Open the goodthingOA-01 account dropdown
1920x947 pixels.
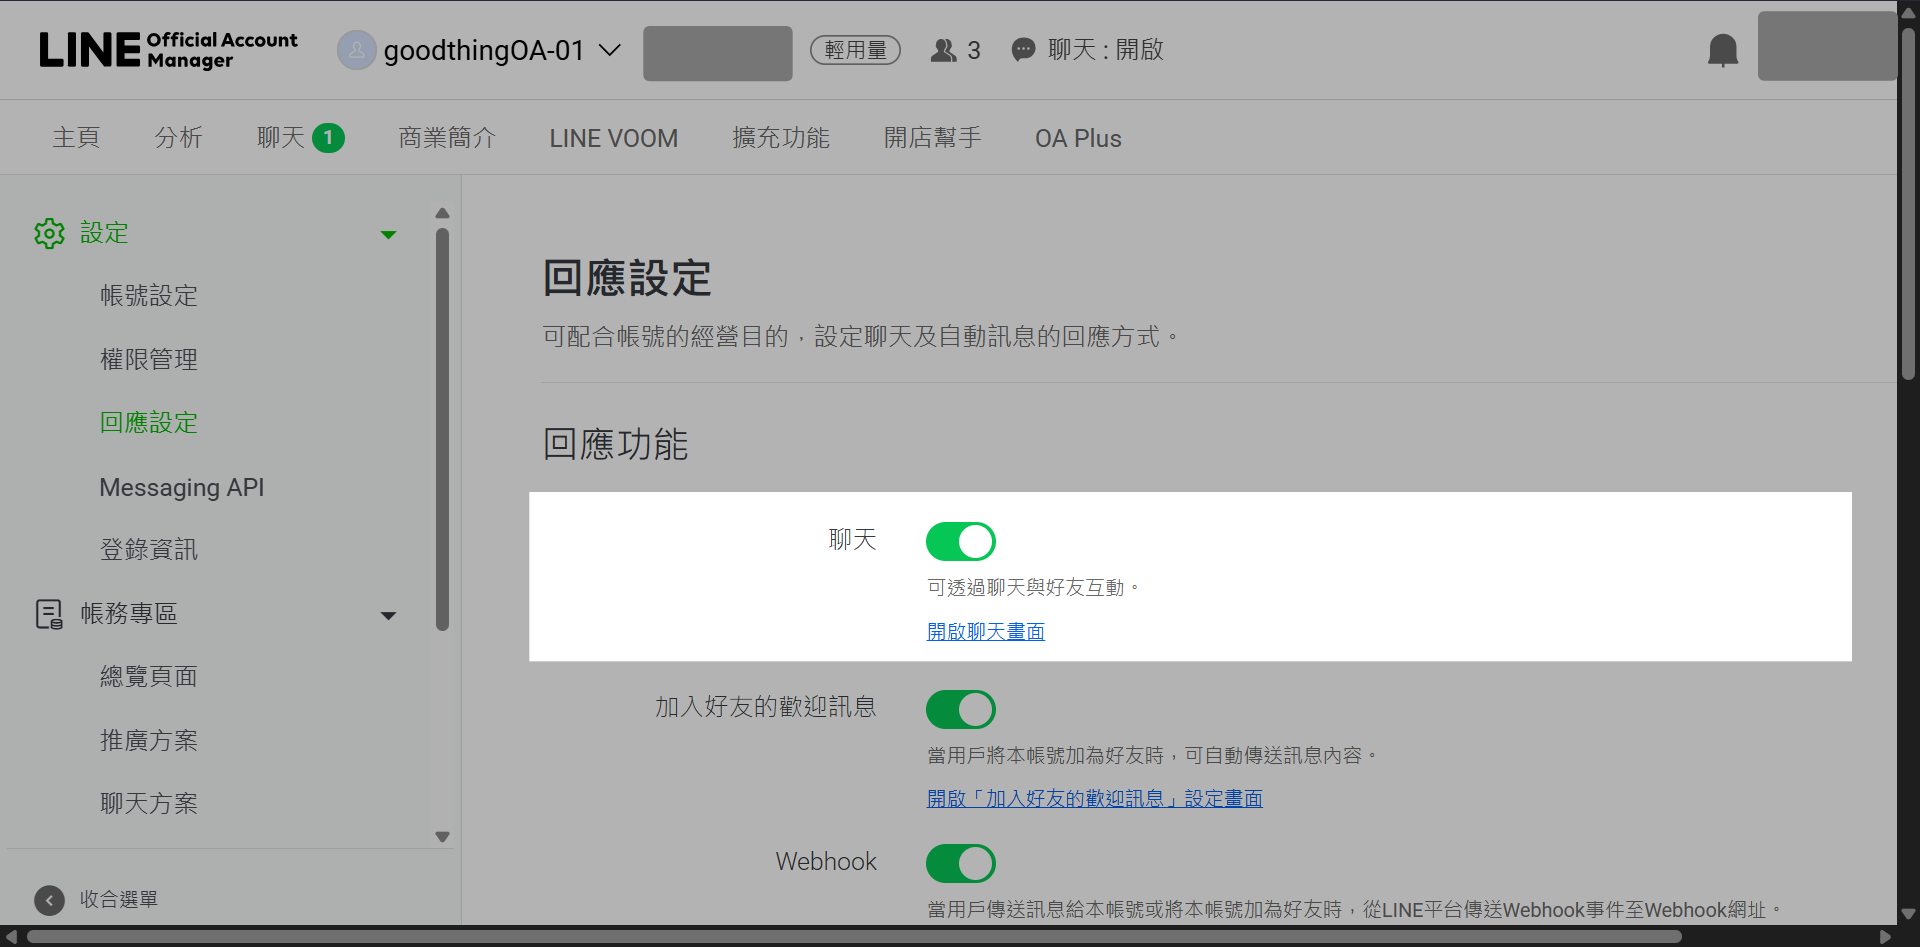point(610,50)
